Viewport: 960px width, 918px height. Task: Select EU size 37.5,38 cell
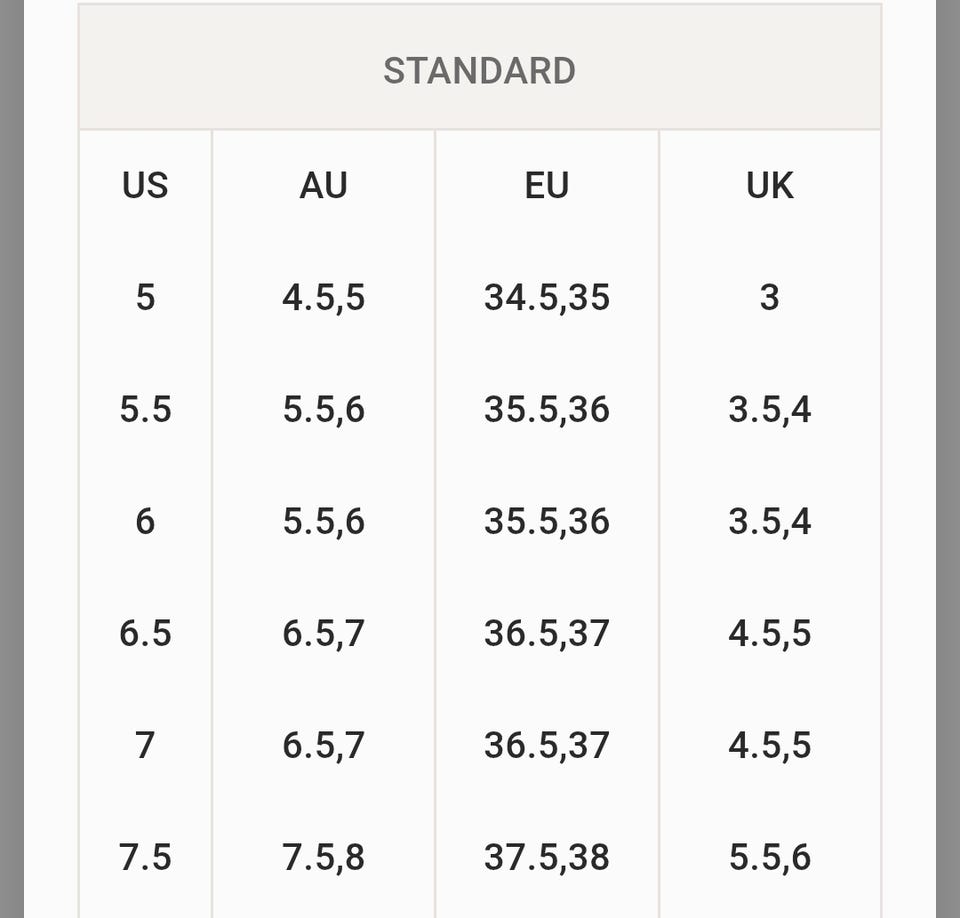pos(546,857)
